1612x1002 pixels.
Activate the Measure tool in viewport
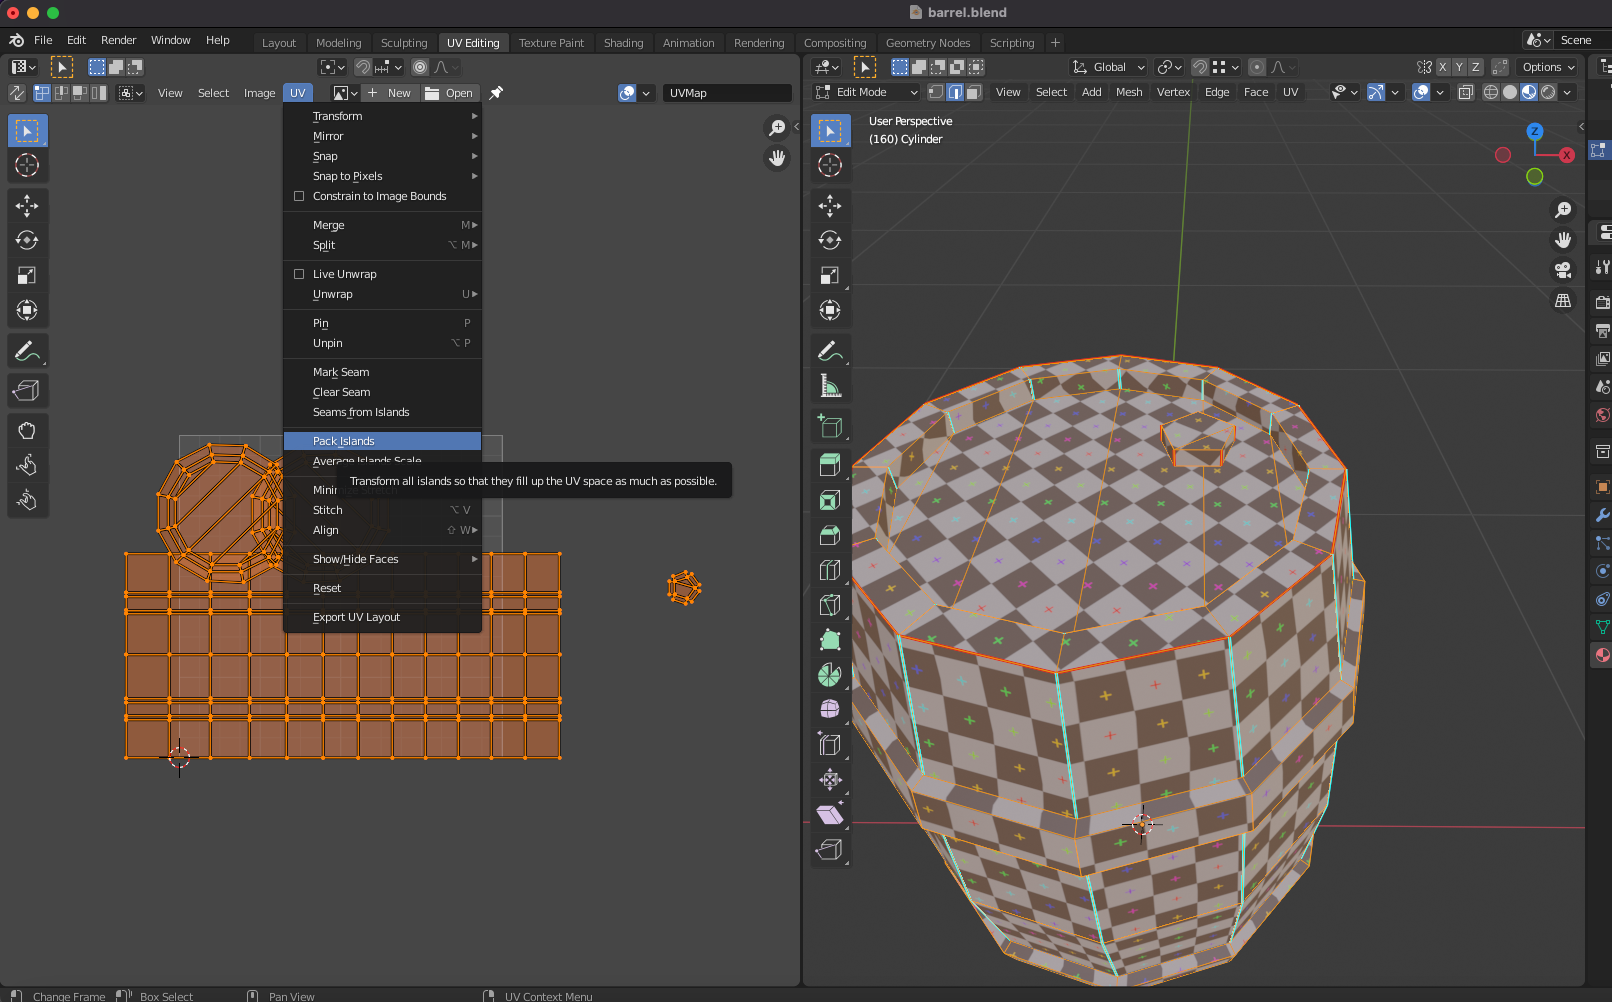click(x=829, y=386)
